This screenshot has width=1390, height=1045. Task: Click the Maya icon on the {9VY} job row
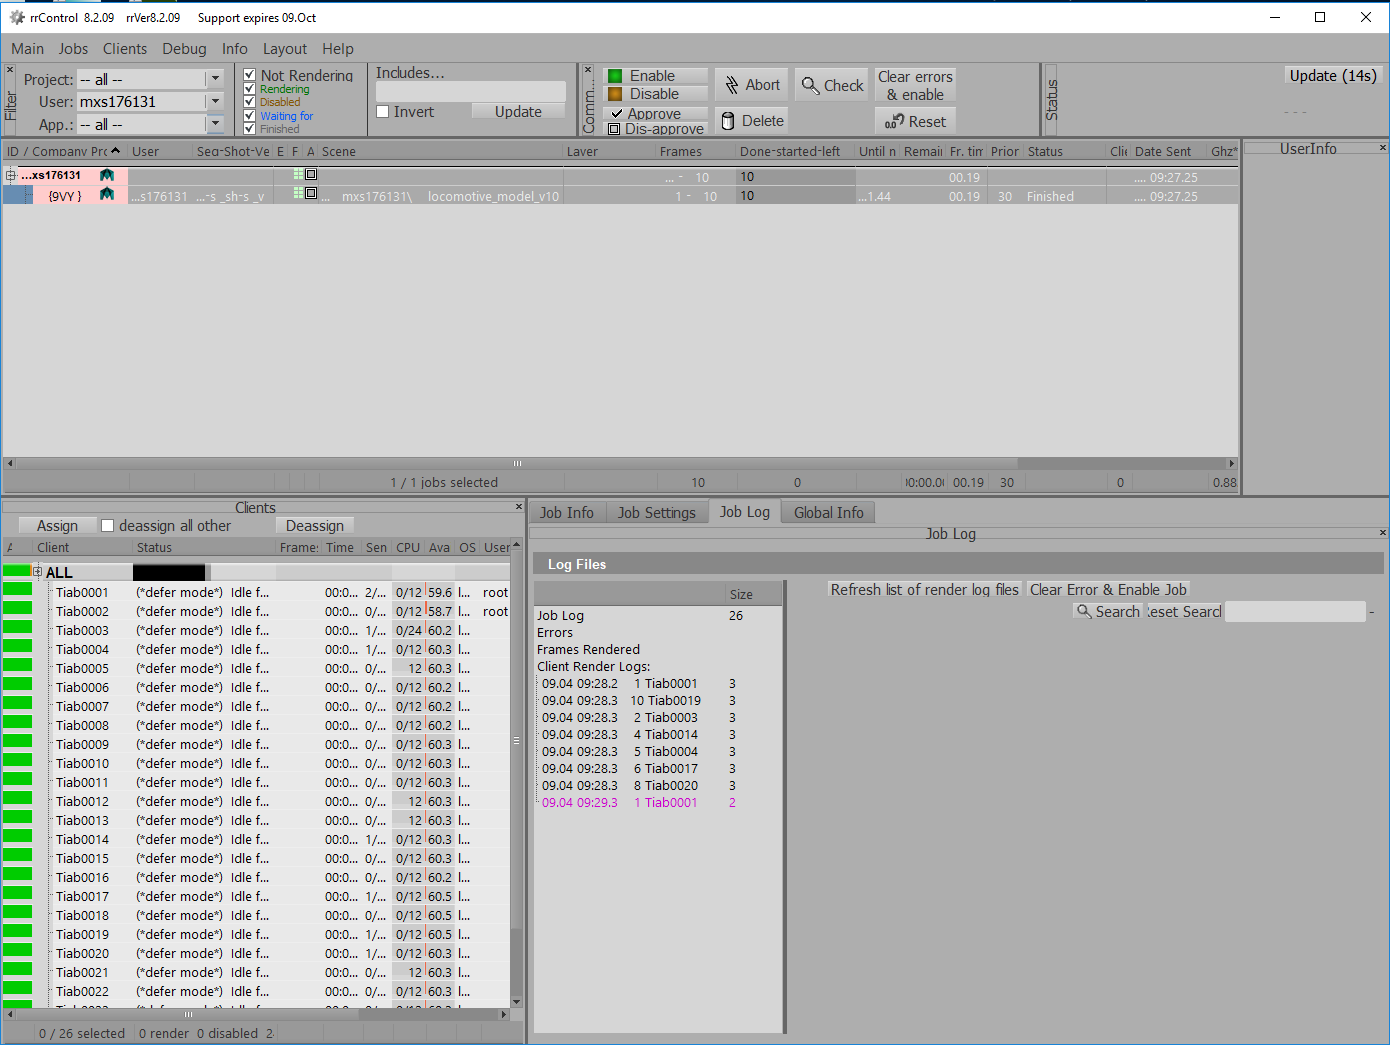point(107,195)
